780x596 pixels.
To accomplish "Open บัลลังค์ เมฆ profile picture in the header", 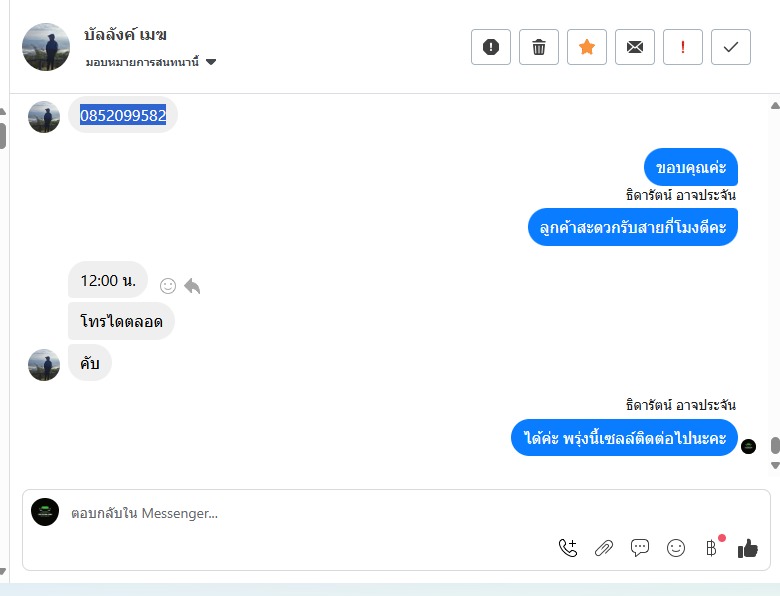I will [x=46, y=47].
